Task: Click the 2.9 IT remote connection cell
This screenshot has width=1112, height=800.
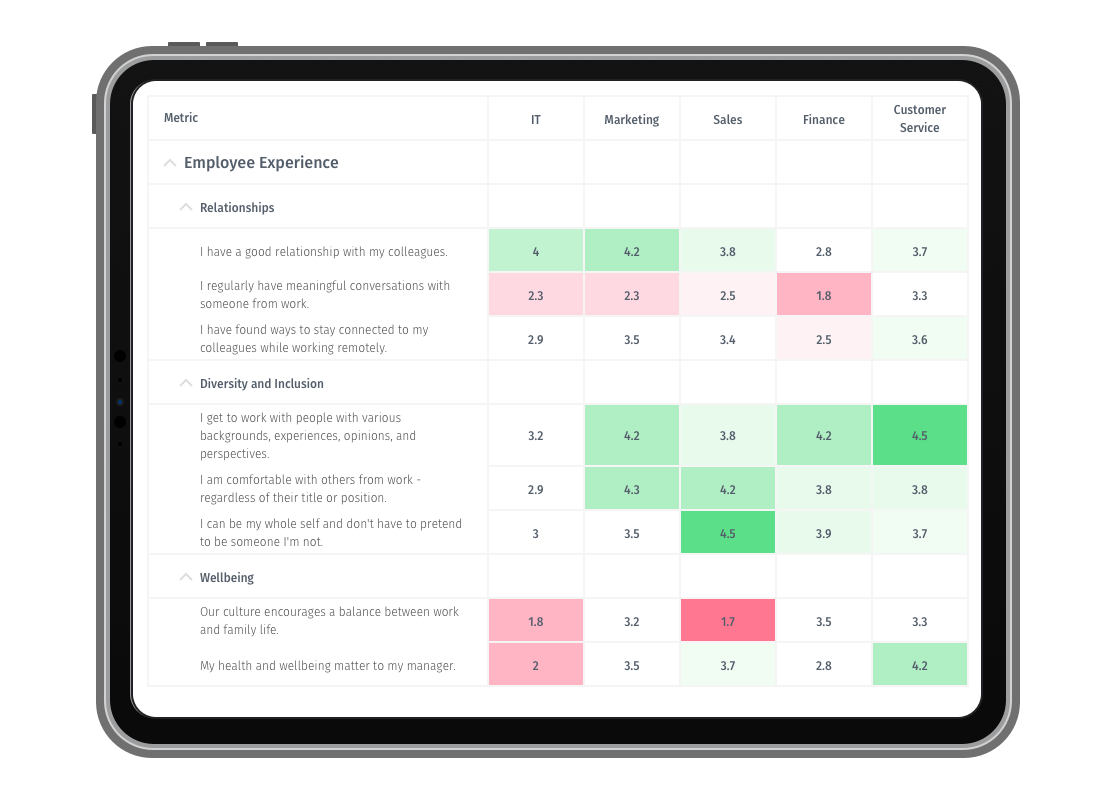Action: point(535,339)
